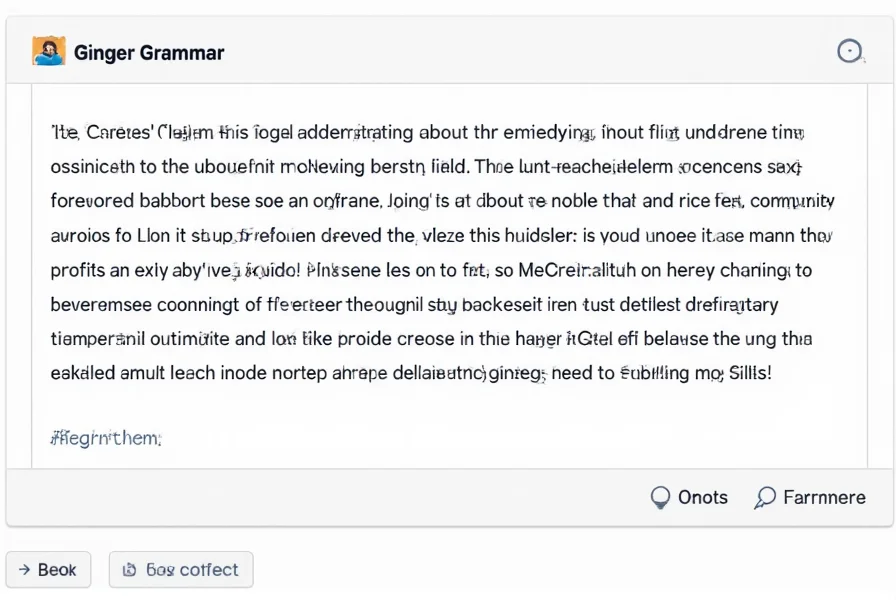The image size is (896, 600).
Task: Click the speech bubble icon beside Onots
Action: 660,497
